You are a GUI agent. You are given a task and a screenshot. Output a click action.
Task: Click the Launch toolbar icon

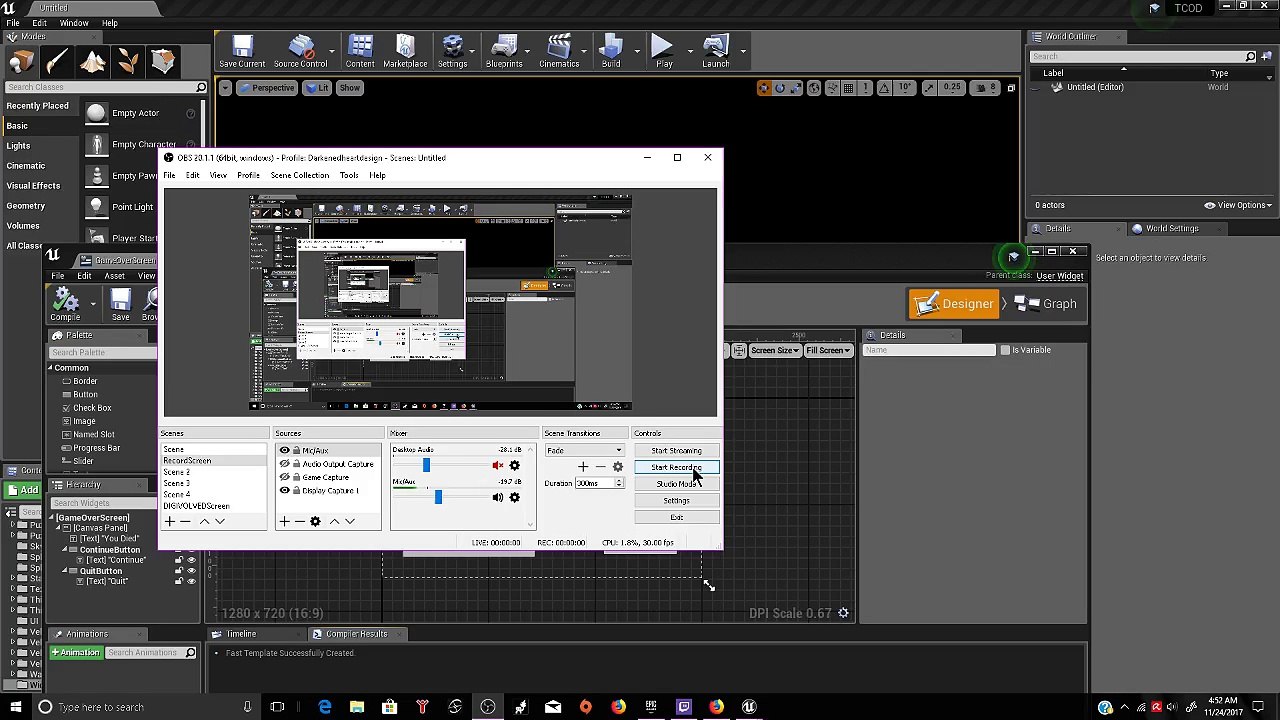715,52
